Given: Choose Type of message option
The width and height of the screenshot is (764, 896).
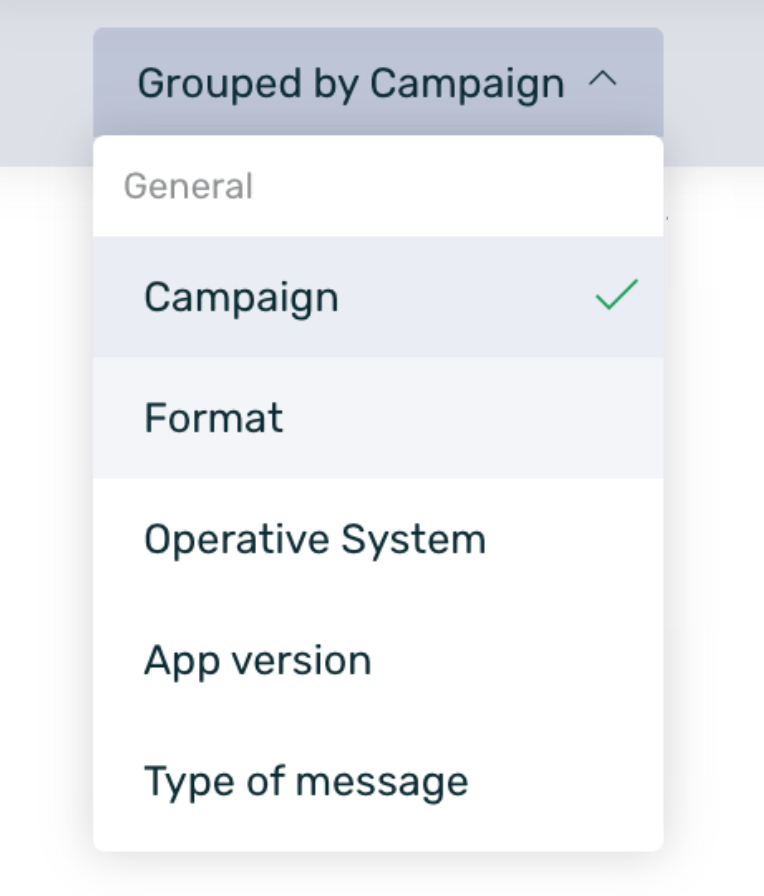Looking at the screenshot, I should point(305,781).
